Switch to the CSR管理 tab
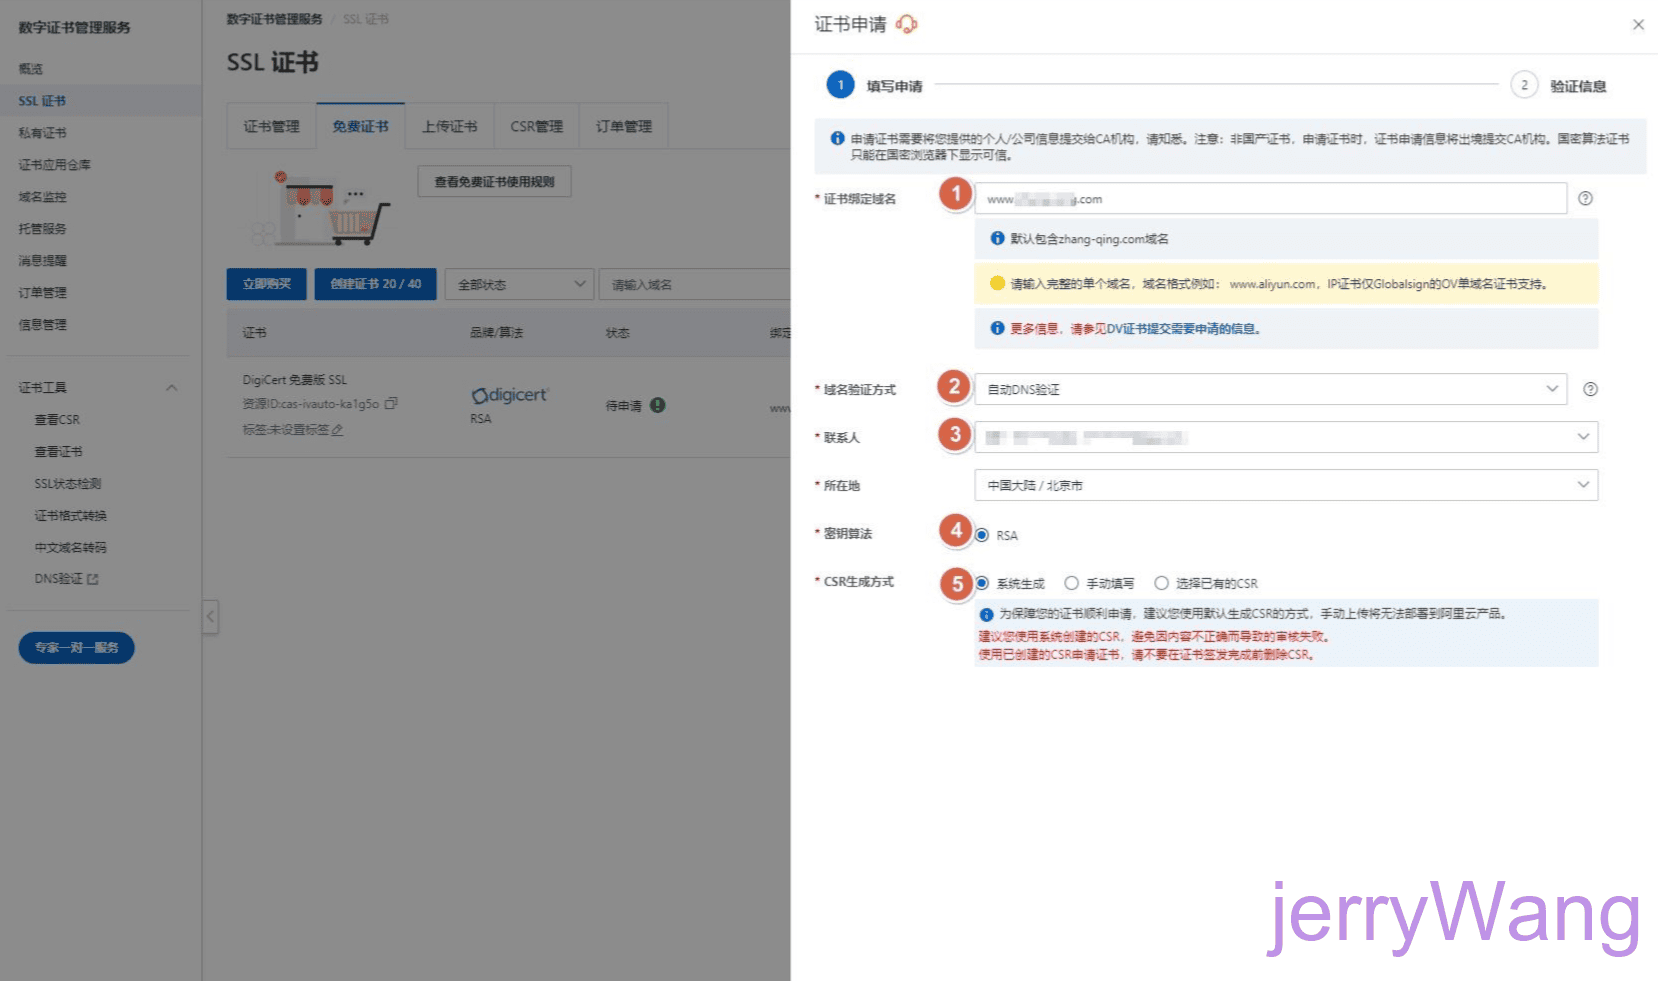Viewport: 1658px width, 981px height. 536,126
